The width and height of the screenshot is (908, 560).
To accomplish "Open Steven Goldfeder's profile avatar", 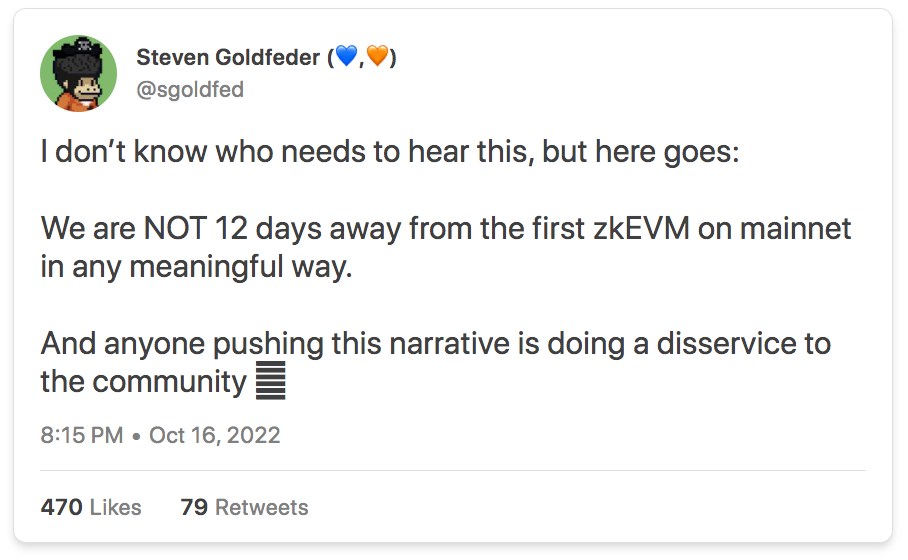I will [x=78, y=74].
